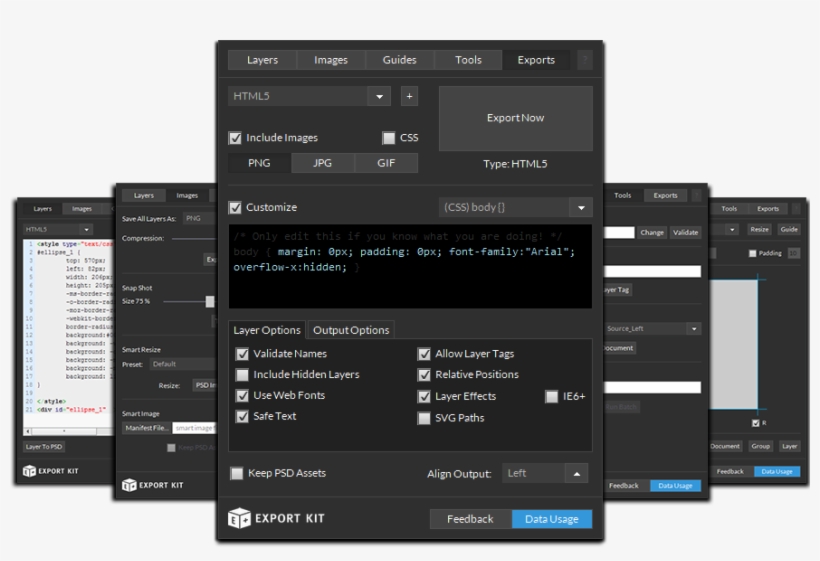Image resolution: width=820 pixels, height=561 pixels.
Task: Click the smart image input field
Action: coord(194,428)
